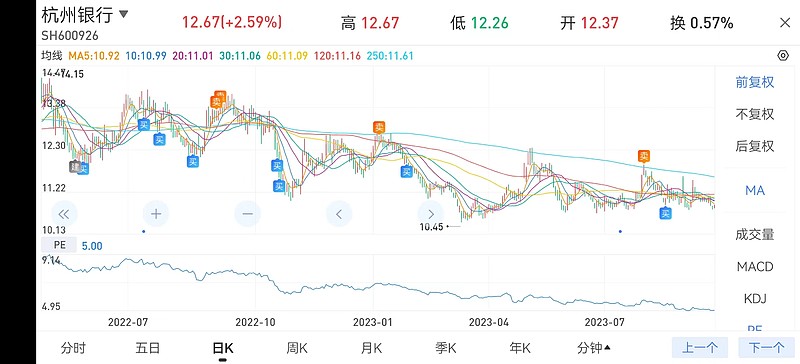The height and width of the screenshot is (364, 800).
Task: Zoom out chart with minus button
Action: [247, 214]
